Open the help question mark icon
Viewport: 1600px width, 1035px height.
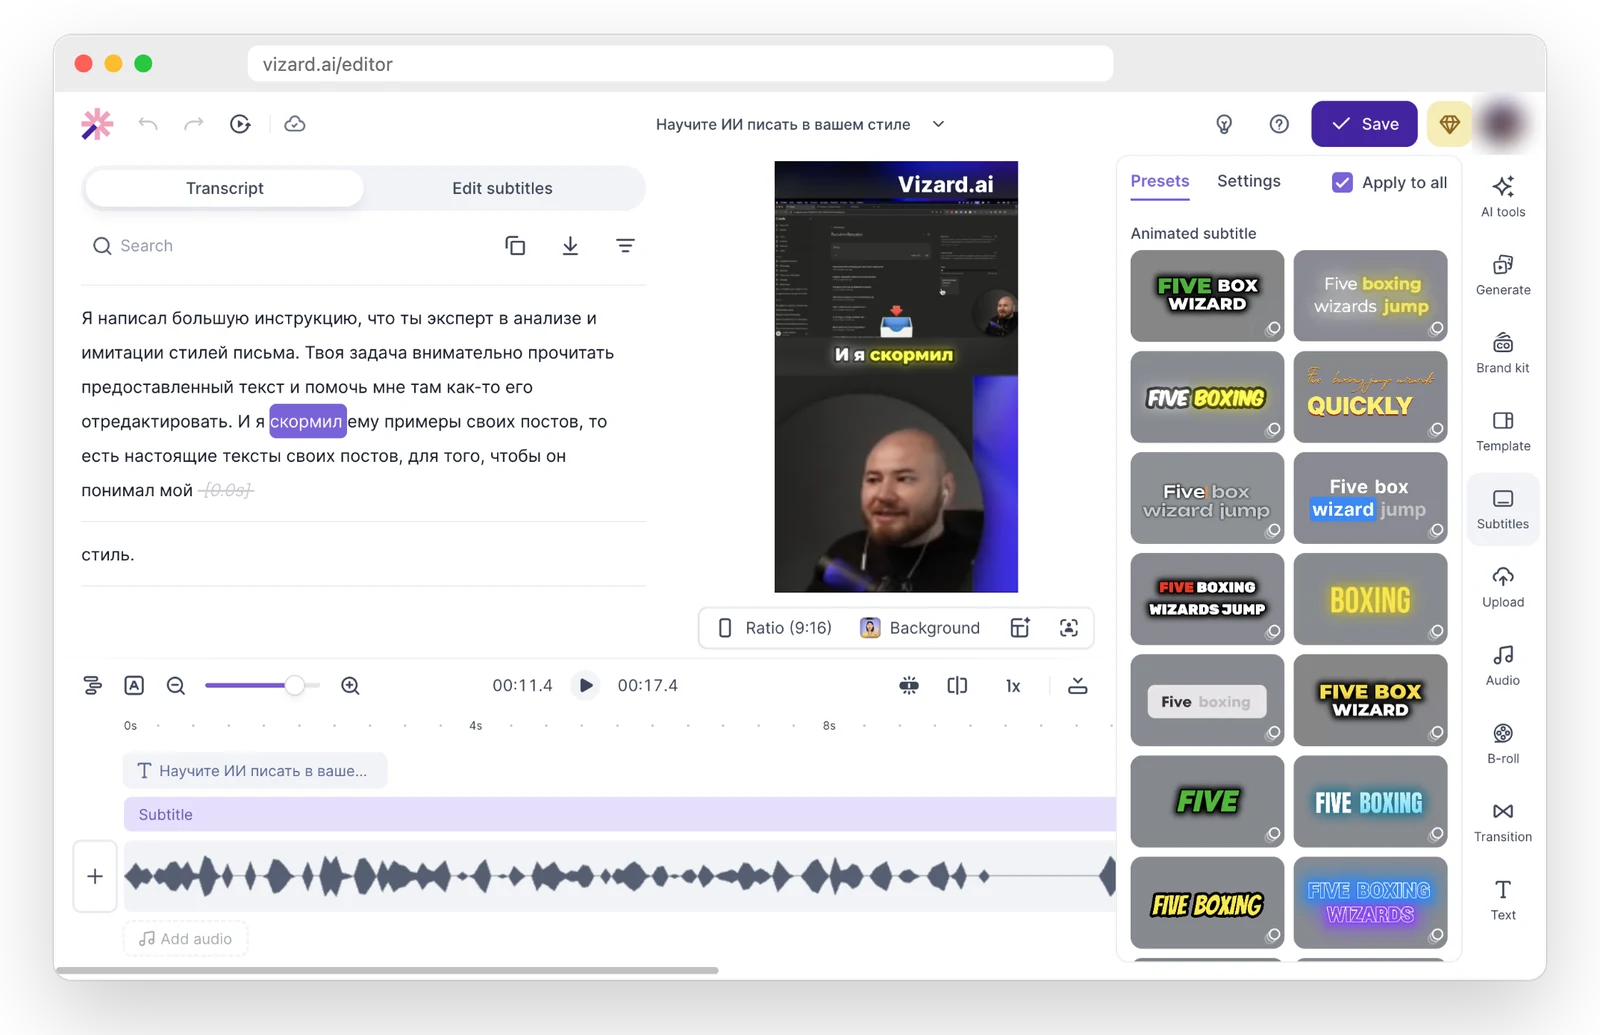1279,124
